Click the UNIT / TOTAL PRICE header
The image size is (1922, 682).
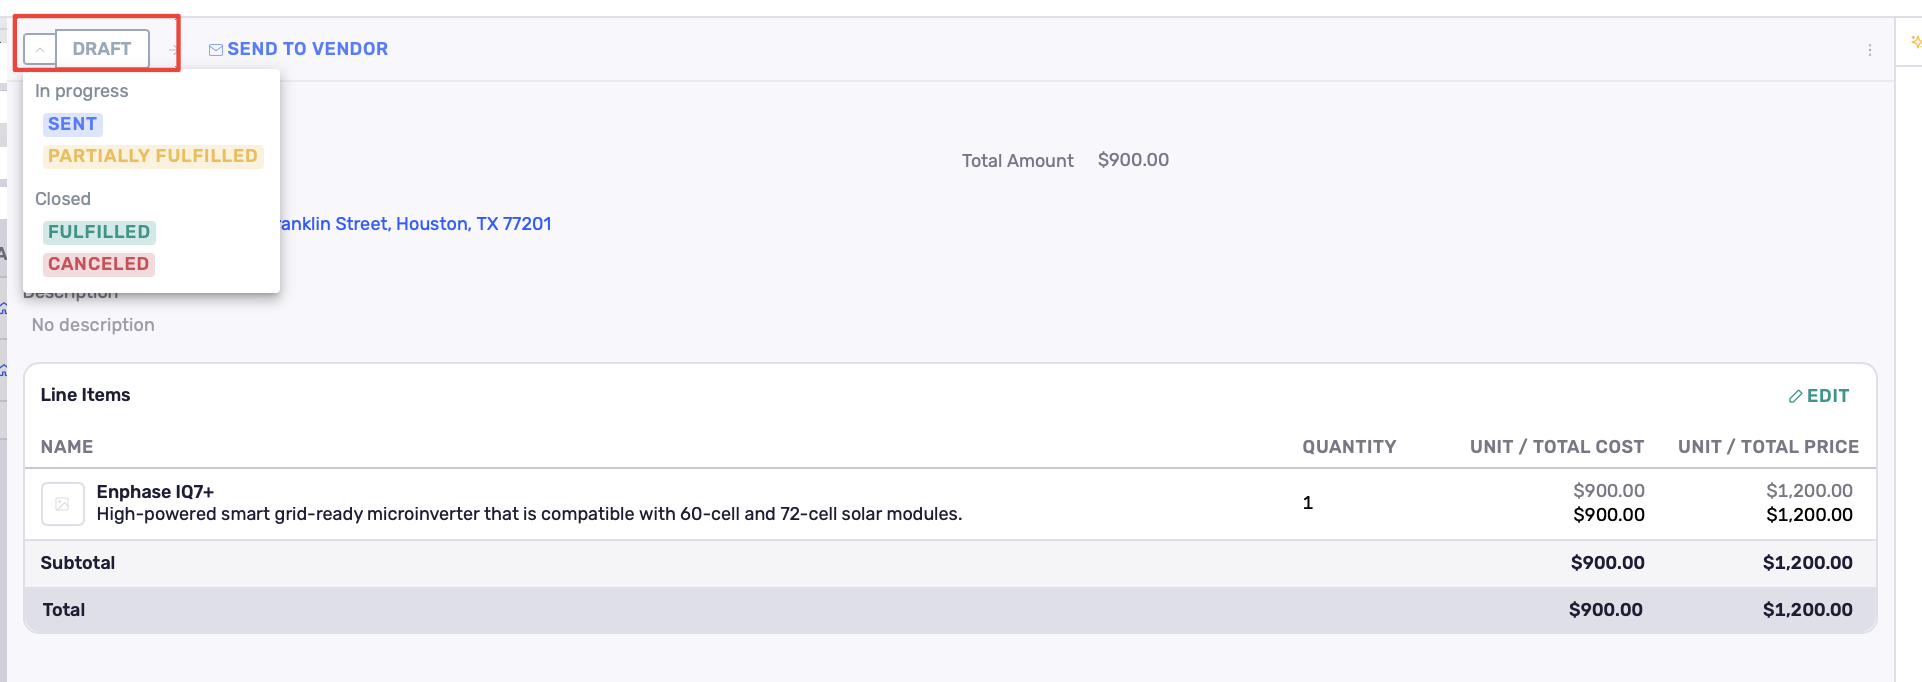(1767, 447)
